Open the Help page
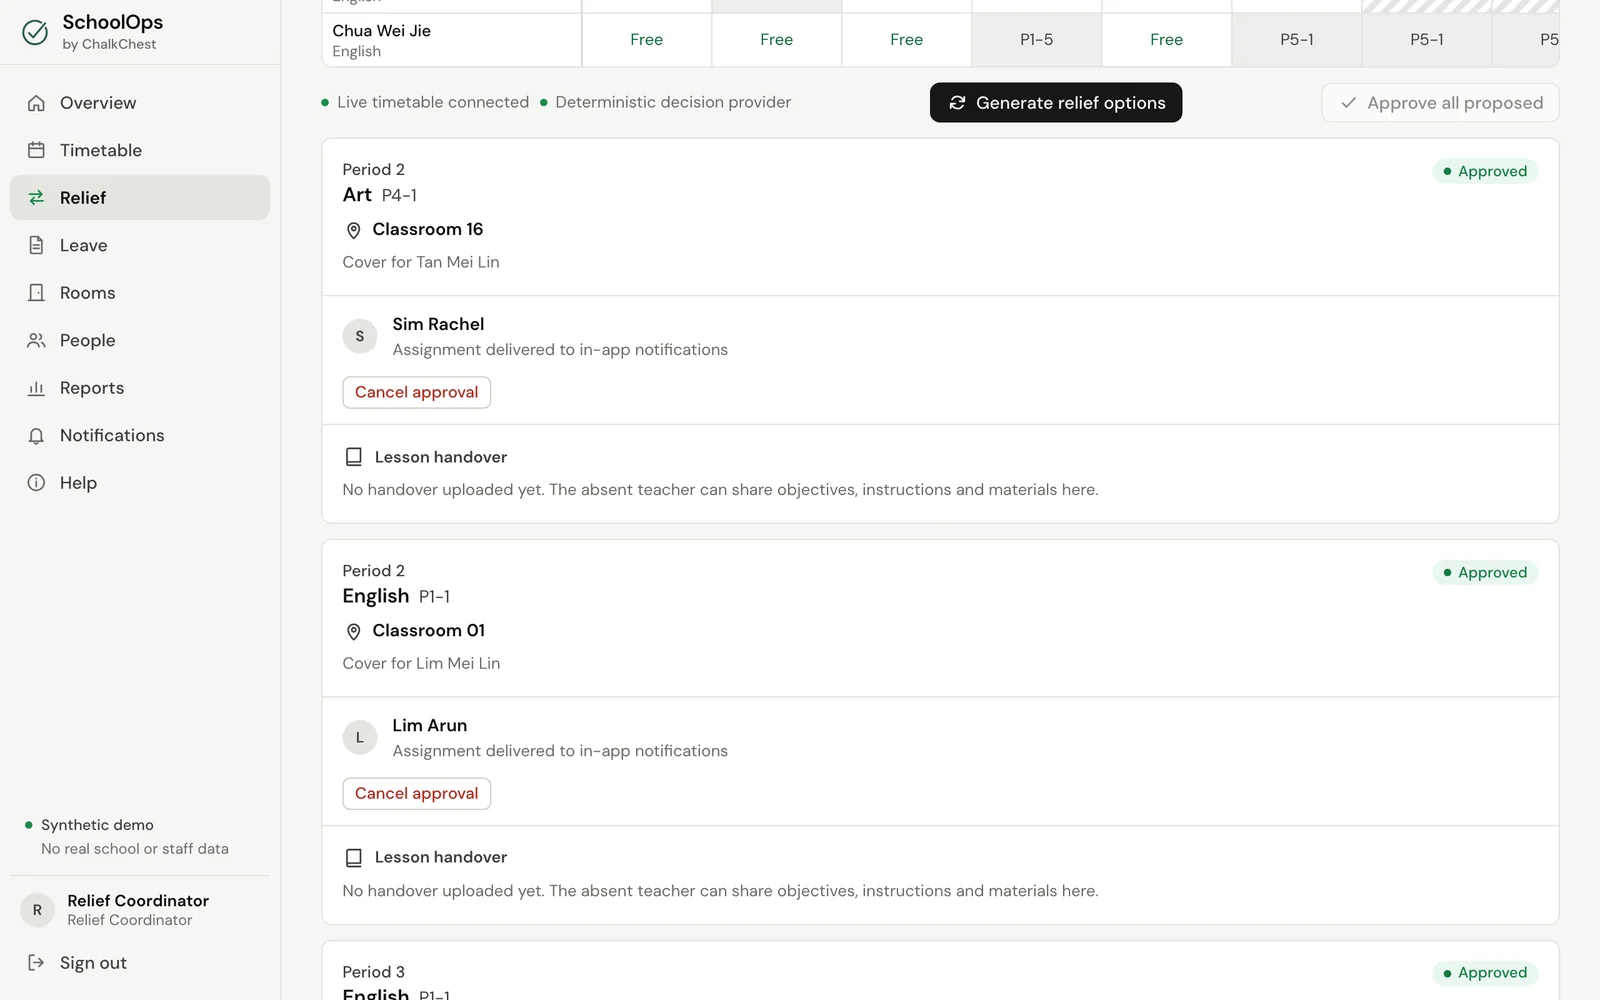This screenshot has width=1600, height=1000. pos(140,483)
